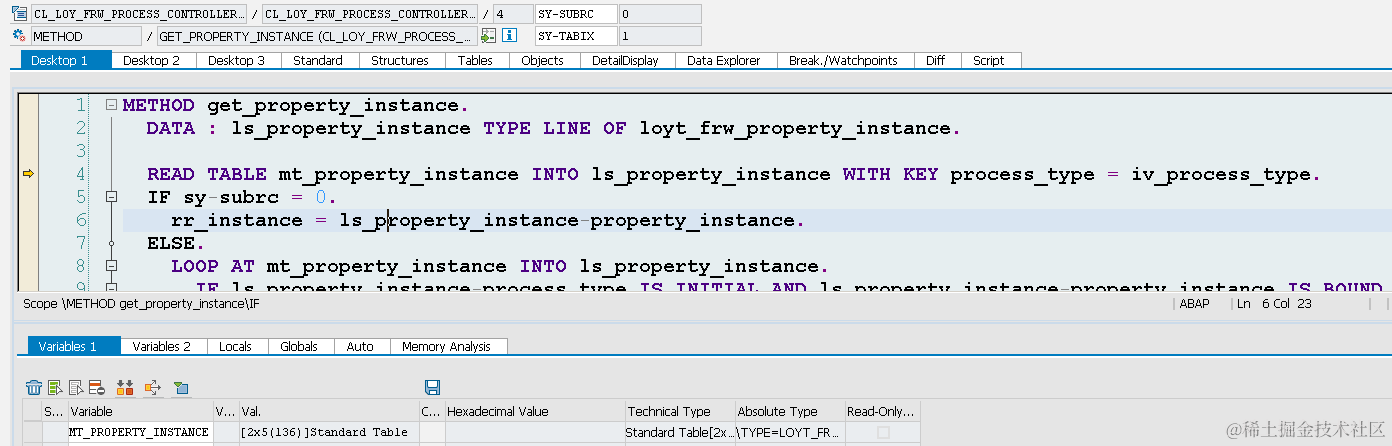Click the Absolute Type column header

[x=789, y=411]
